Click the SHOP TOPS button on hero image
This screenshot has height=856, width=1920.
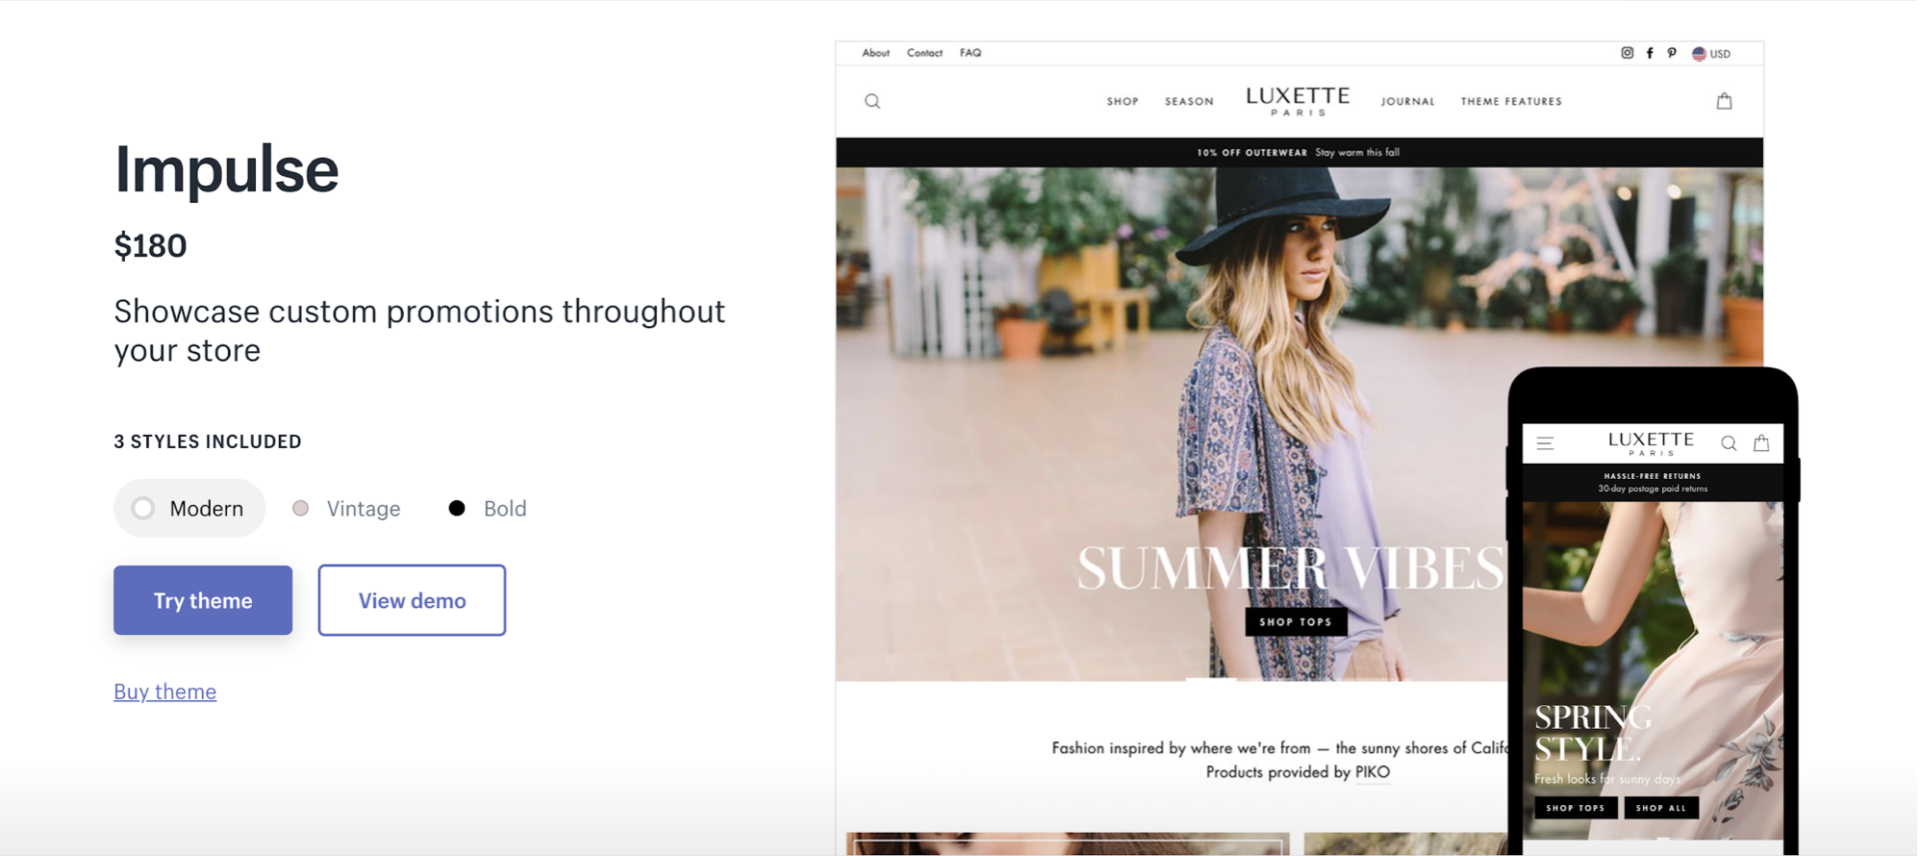click(1296, 622)
